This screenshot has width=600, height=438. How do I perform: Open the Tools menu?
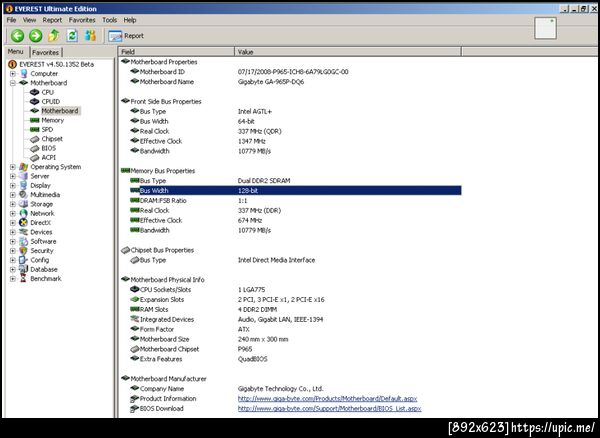(109, 20)
